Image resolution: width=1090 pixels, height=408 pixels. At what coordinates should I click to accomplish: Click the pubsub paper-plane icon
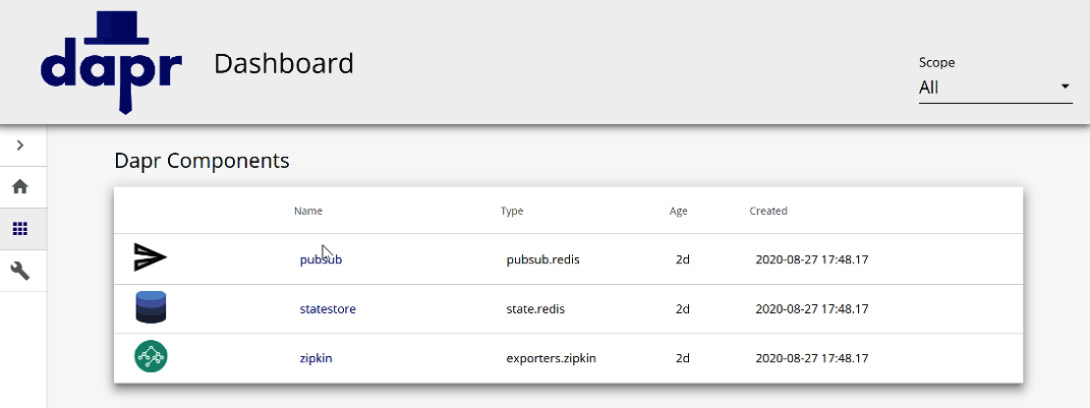coord(150,258)
